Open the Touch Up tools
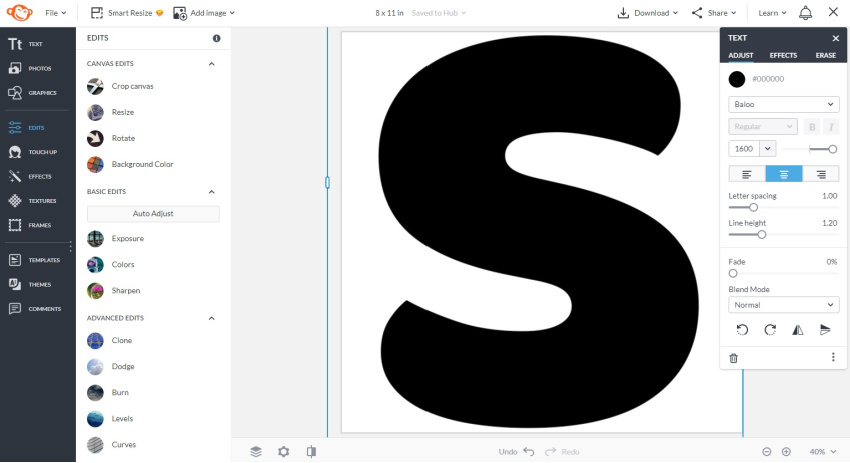Screen dimensions: 850x463 pos(33,152)
